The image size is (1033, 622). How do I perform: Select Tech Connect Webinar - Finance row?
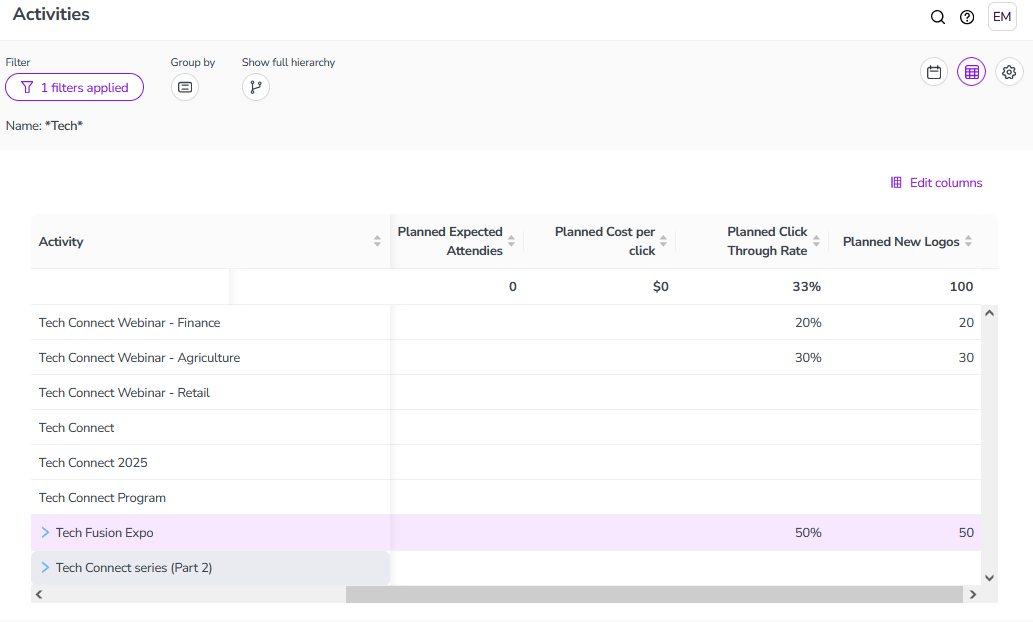point(130,323)
